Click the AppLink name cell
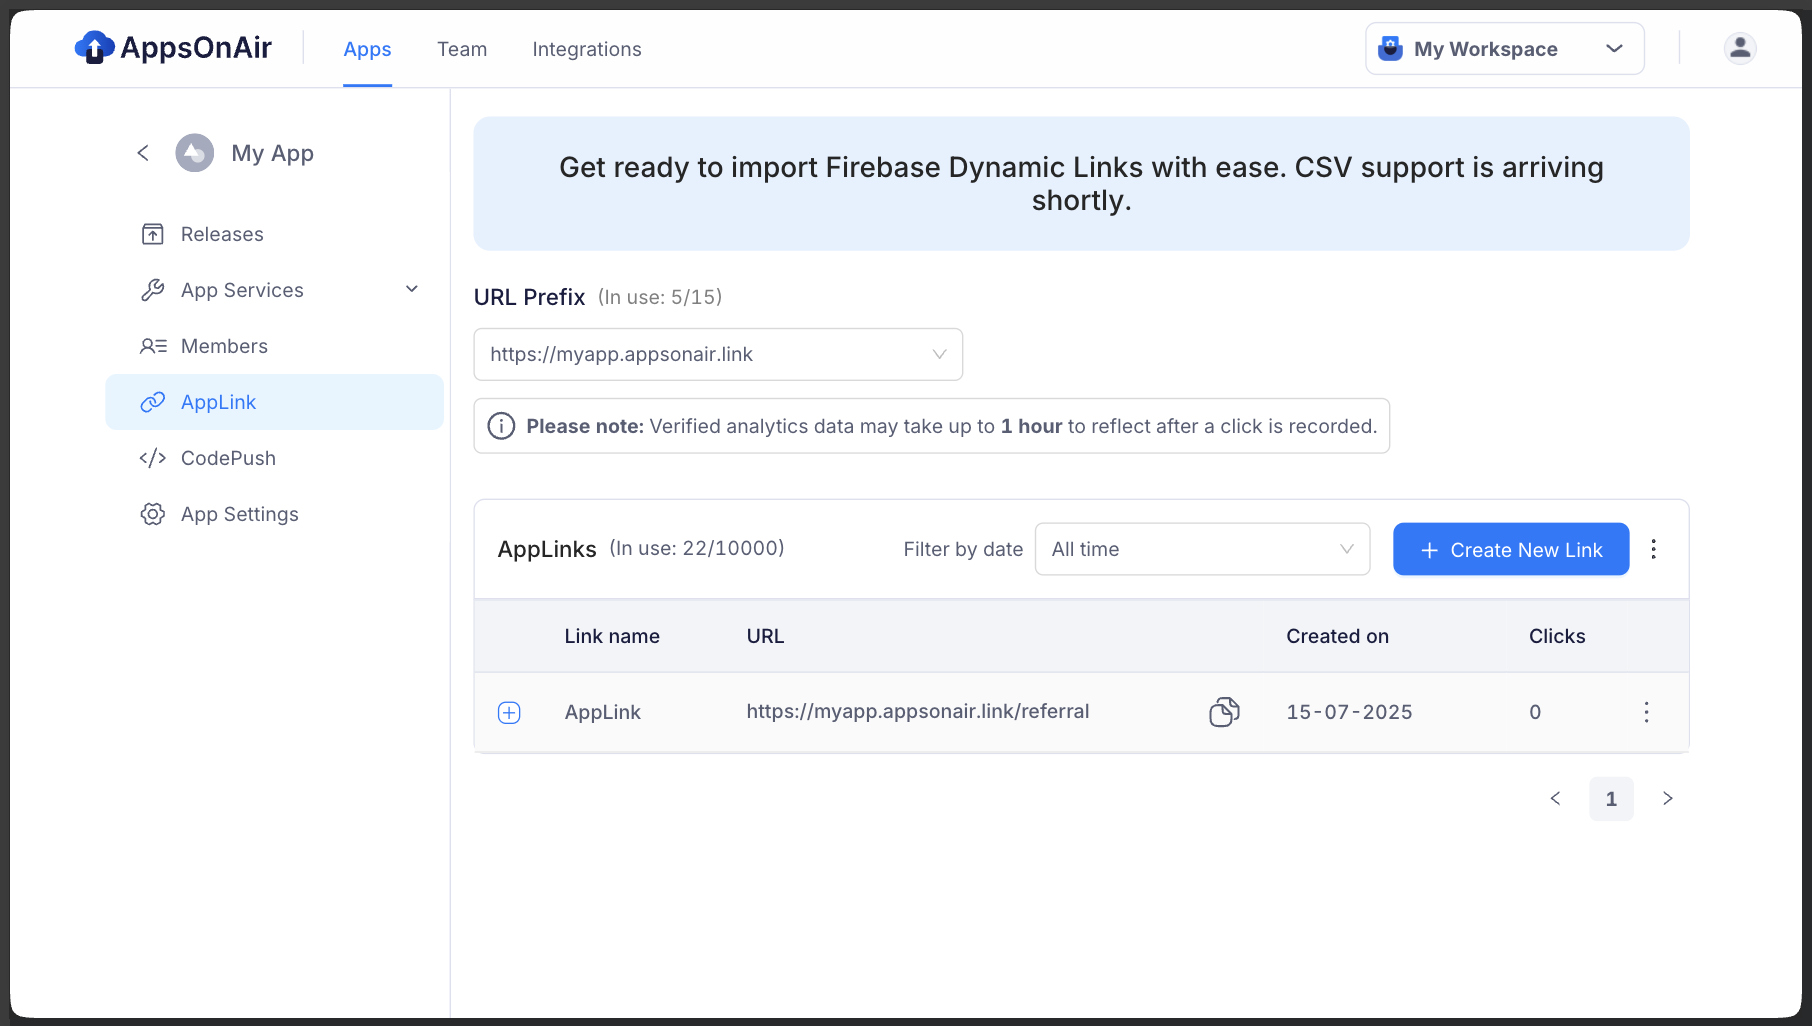This screenshot has width=1812, height=1026. (602, 712)
